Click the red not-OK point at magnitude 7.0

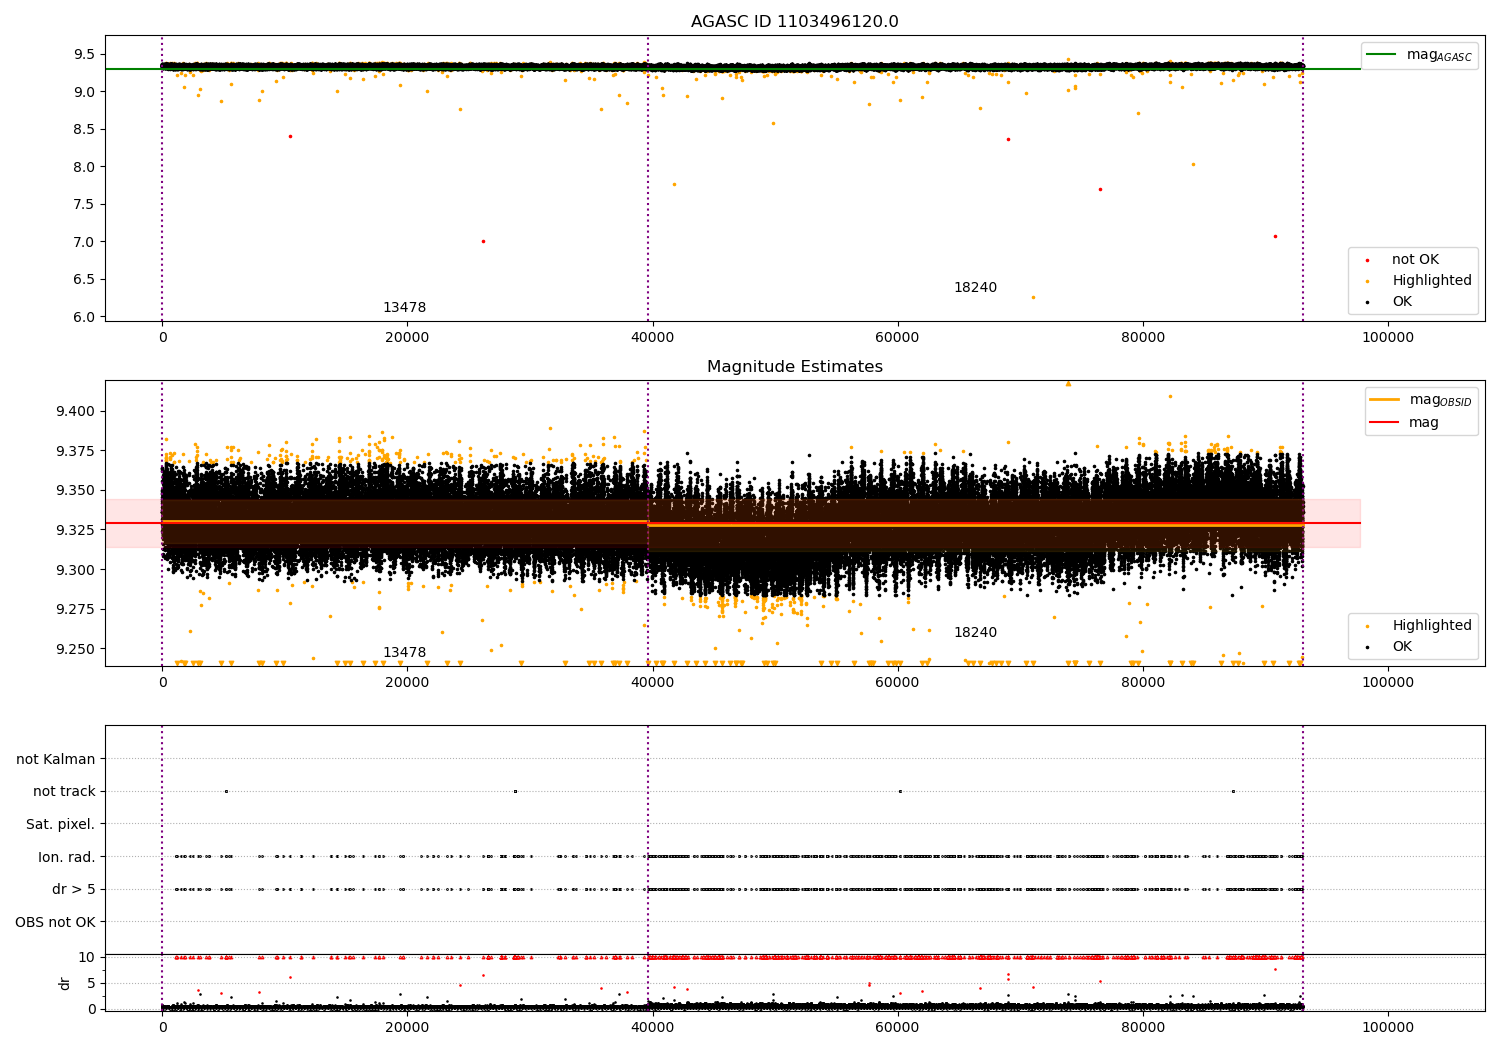coord(483,241)
